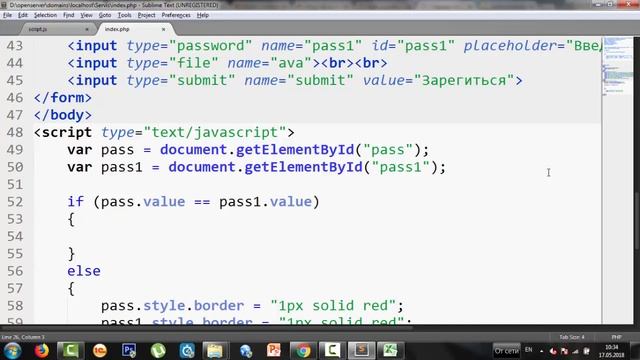Open the Tab Size selector in status bar
This screenshot has height=360, width=640.
pos(571,337)
